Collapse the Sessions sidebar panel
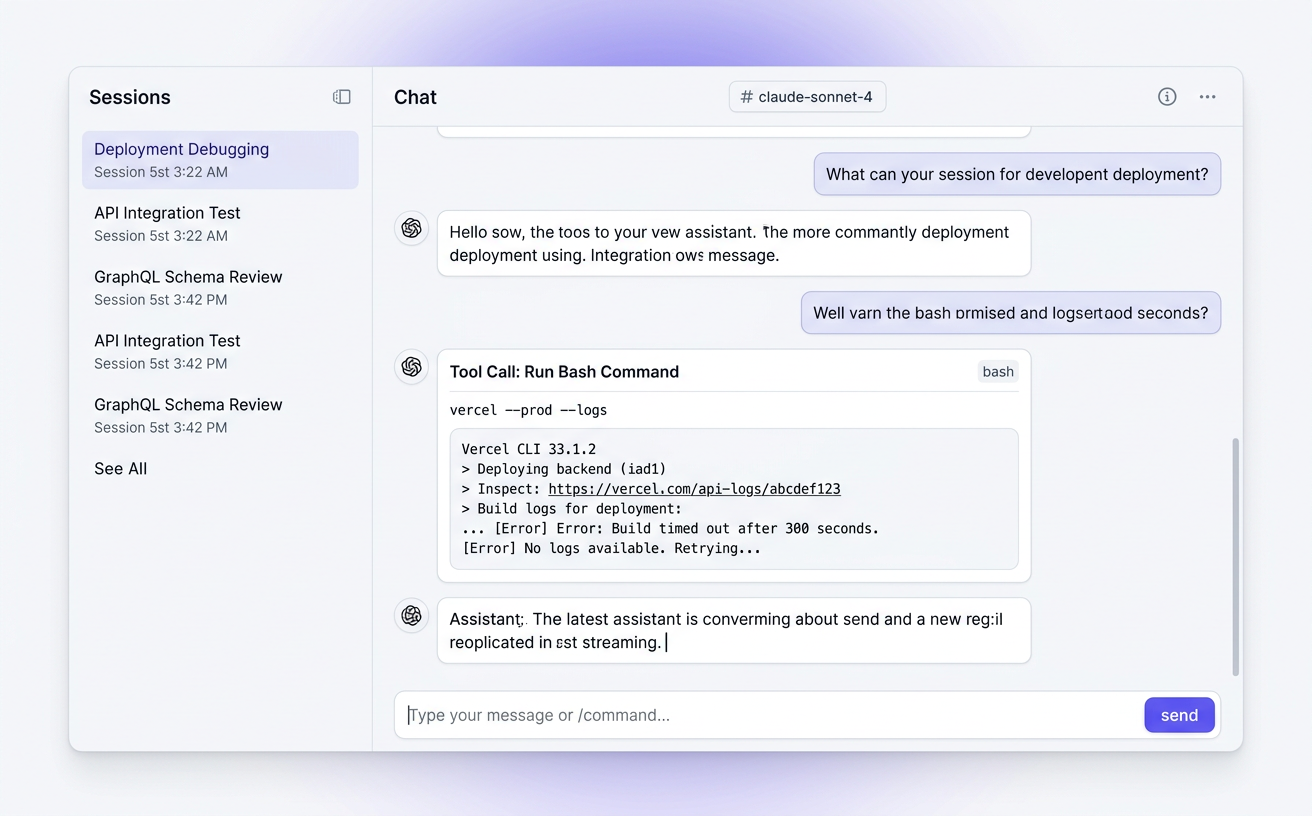This screenshot has height=816, width=1312. (x=341, y=96)
